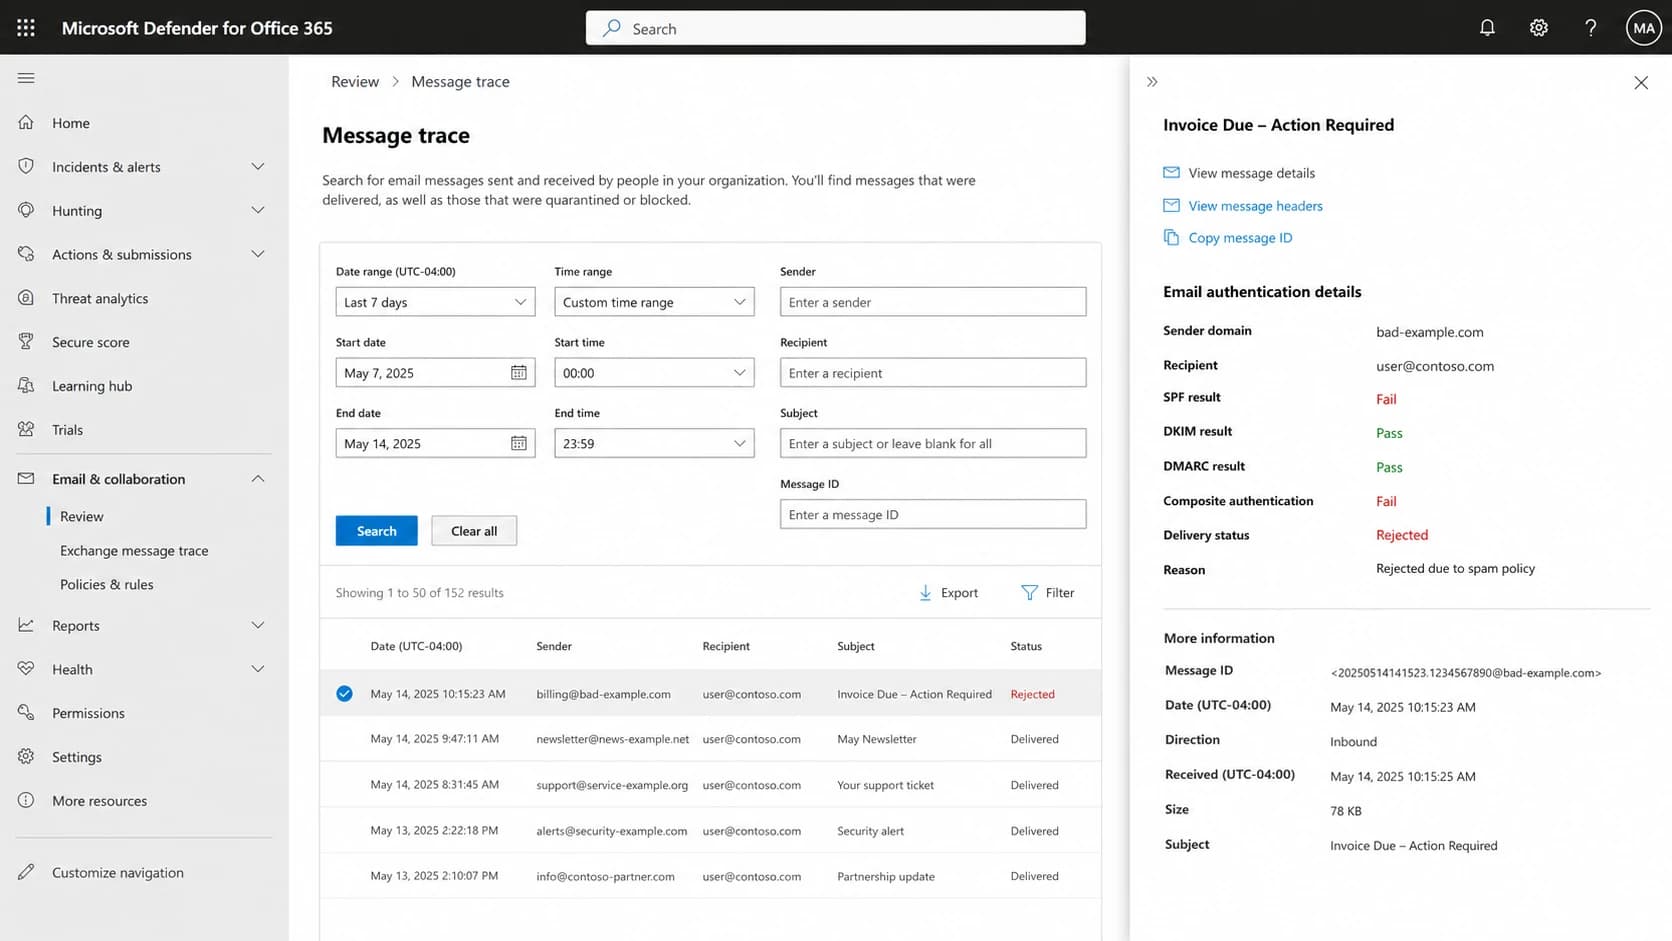
Task: Expand Actions & submissions chevron
Action: [258, 254]
